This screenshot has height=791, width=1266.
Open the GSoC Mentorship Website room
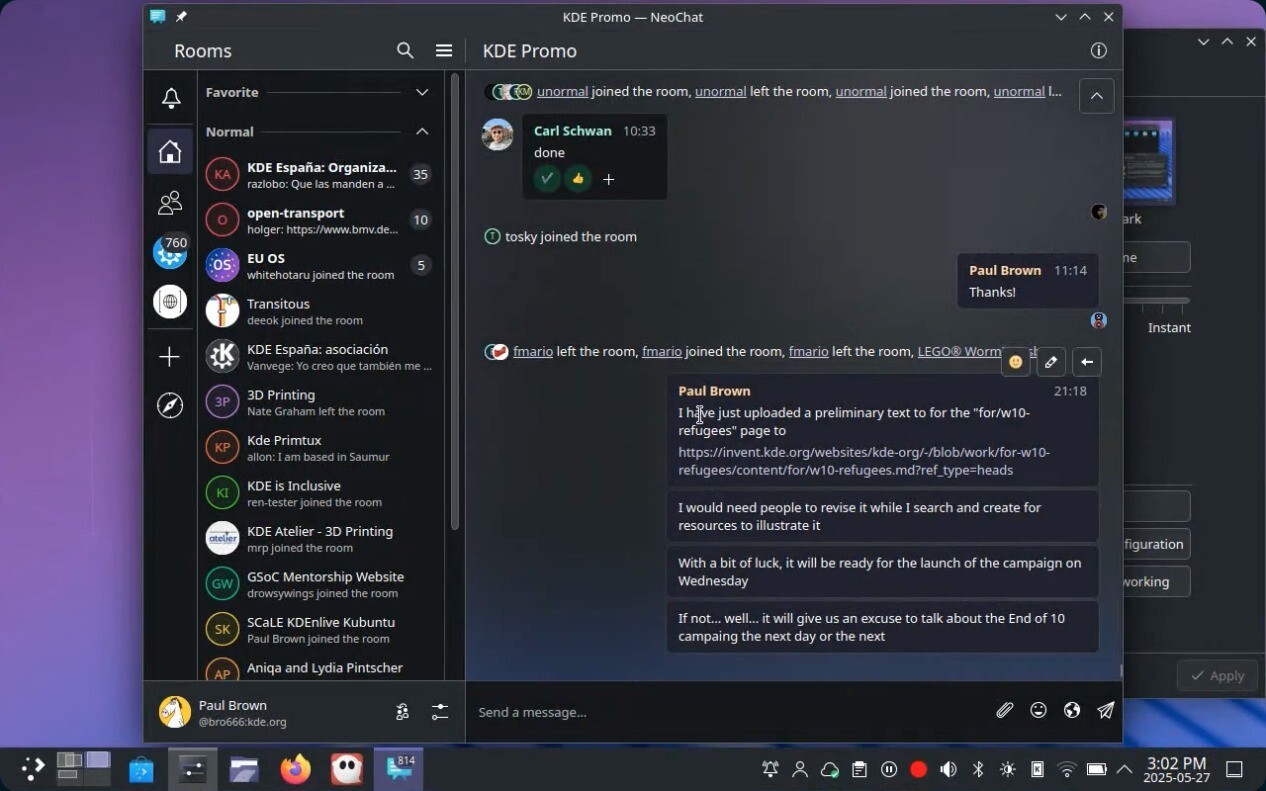pyautogui.click(x=320, y=584)
